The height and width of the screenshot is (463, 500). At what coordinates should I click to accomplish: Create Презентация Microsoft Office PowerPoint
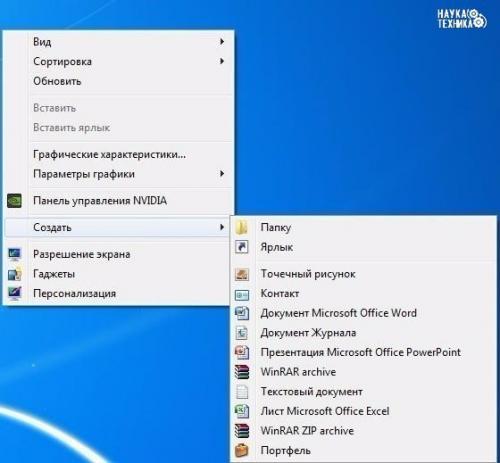pos(363,352)
